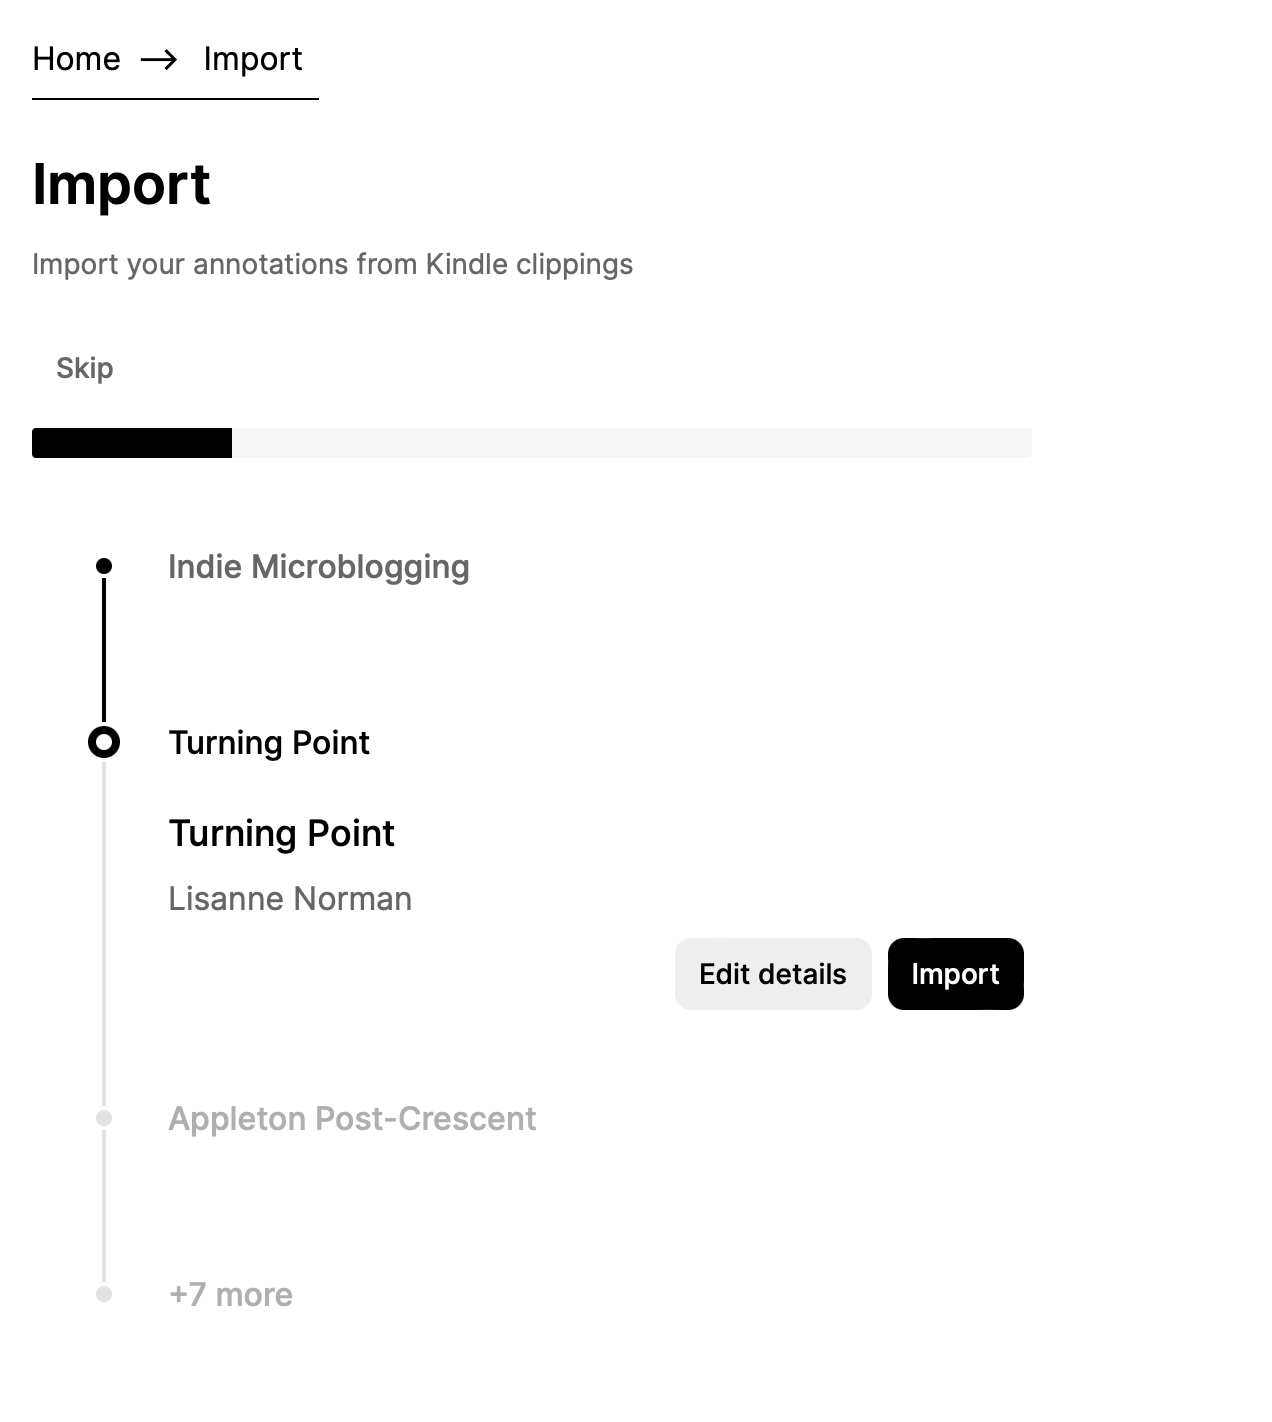Open Edit details for Turning Point
Viewport: 1272px width, 1422px height.
772,974
